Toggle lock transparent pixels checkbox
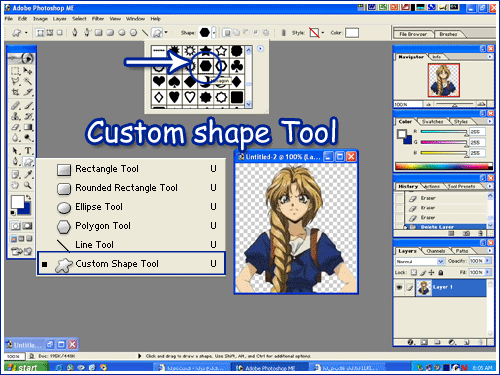Viewport: 500px width, 375px height. pyautogui.click(x=414, y=272)
